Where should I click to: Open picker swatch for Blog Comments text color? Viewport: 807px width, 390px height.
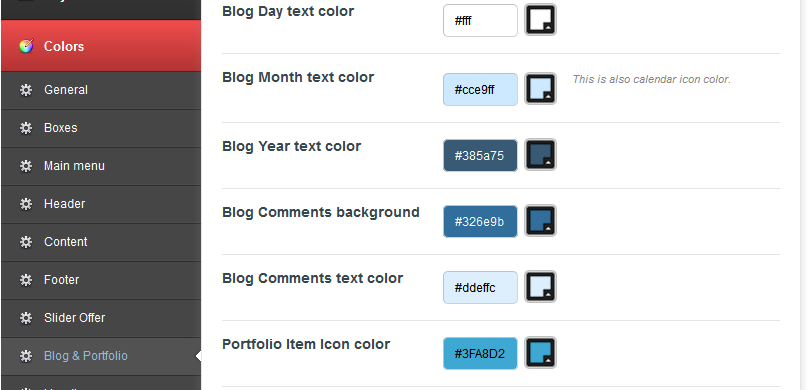[x=540, y=287]
